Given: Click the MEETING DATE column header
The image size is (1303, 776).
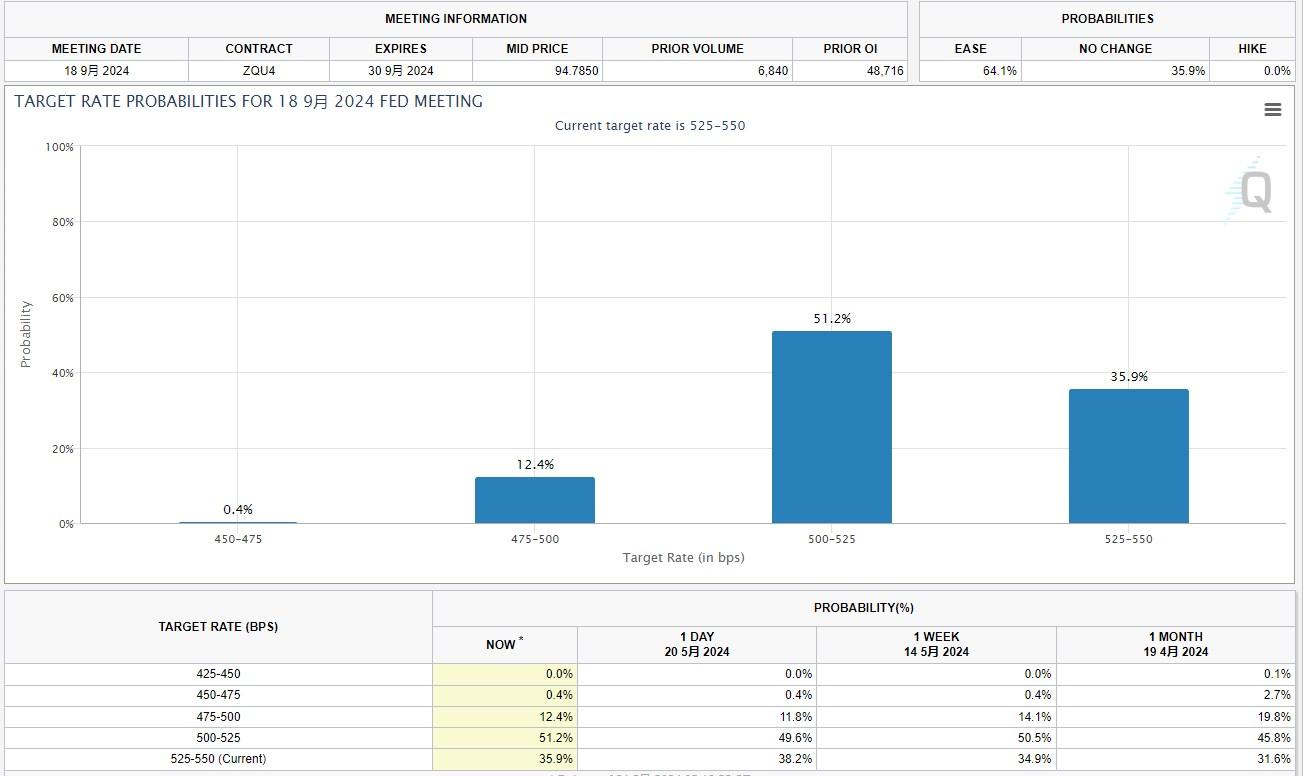Looking at the screenshot, I should (96, 49).
